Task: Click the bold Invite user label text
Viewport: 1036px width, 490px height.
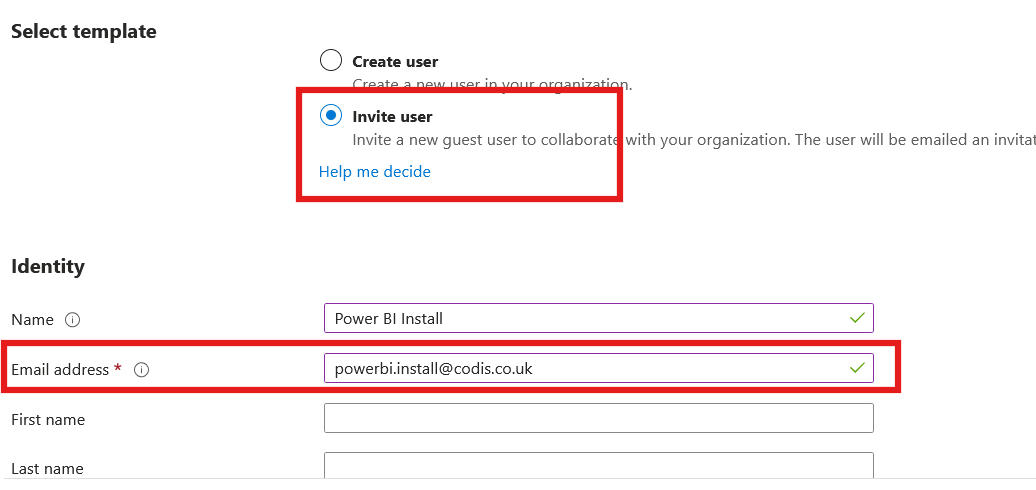Action: click(x=392, y=116)
